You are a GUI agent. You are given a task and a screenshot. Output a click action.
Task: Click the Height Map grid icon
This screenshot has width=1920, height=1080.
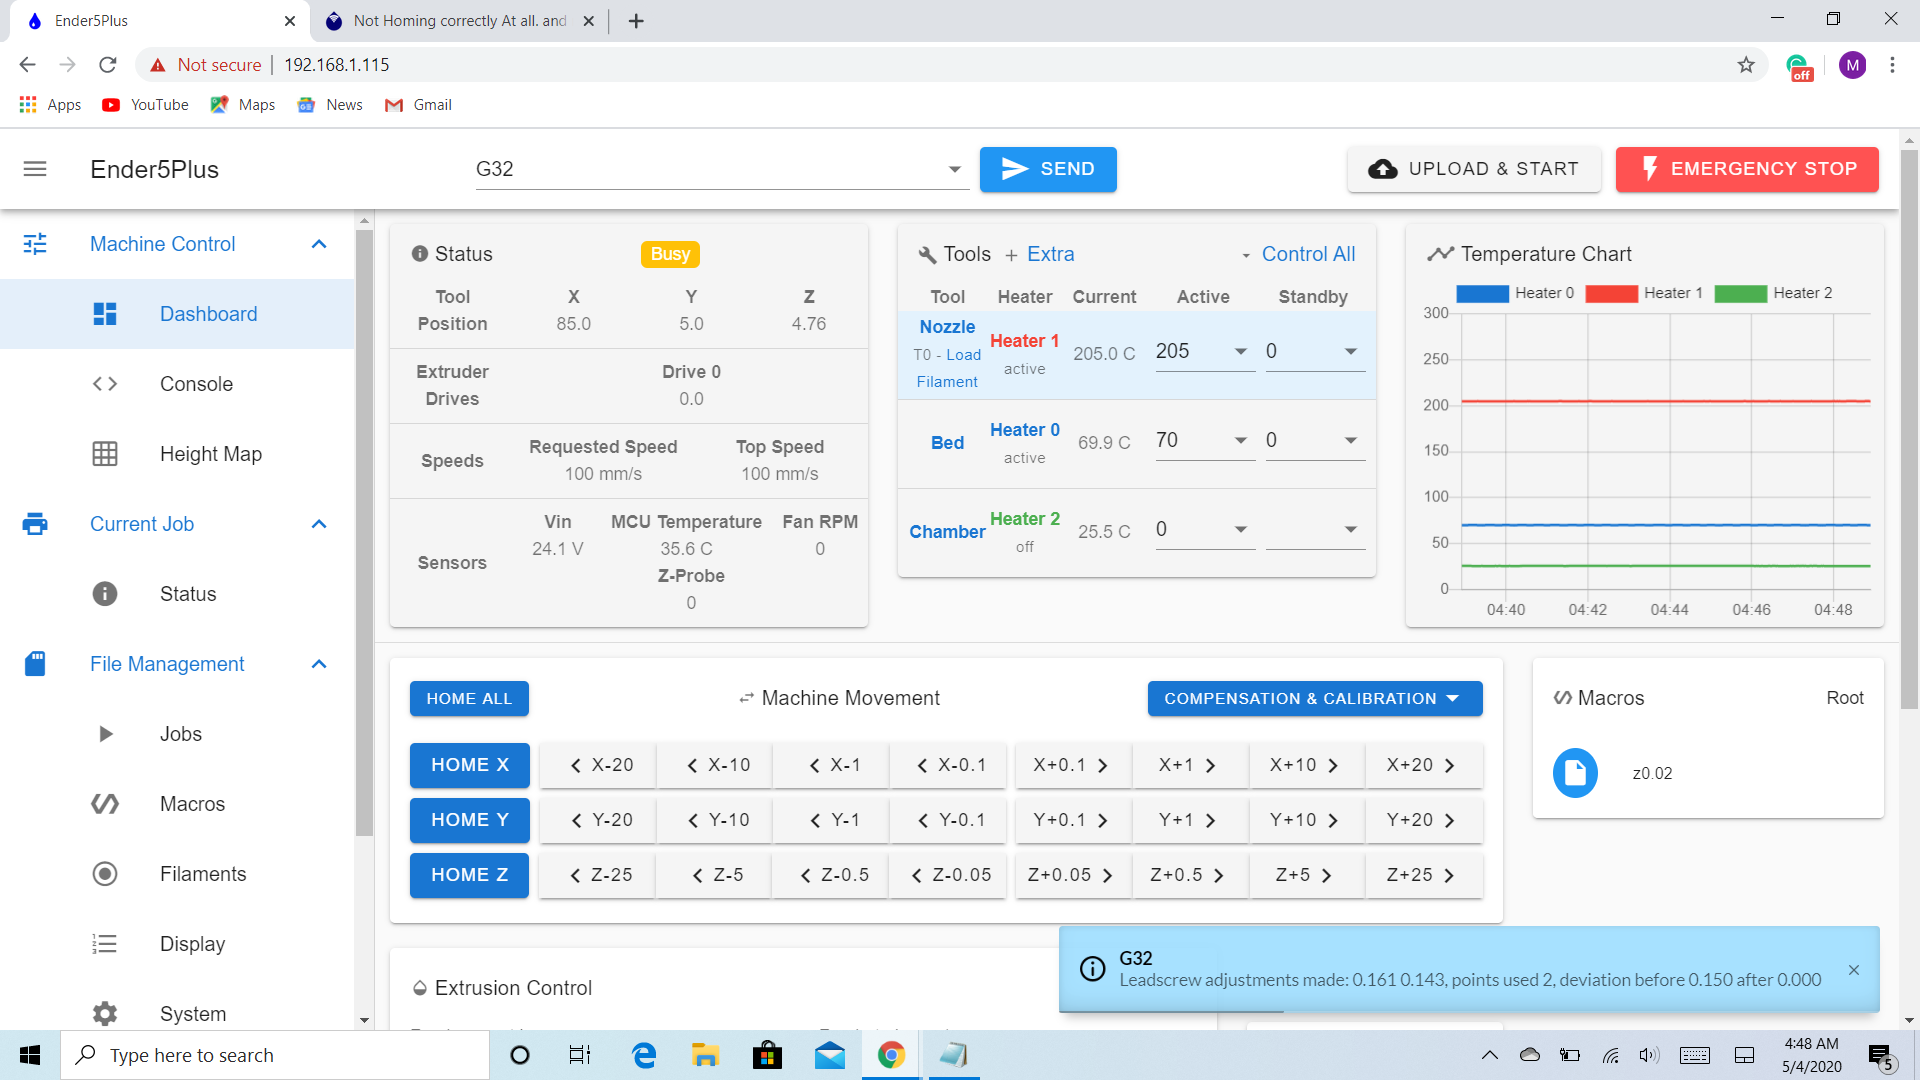click(105, 454)
